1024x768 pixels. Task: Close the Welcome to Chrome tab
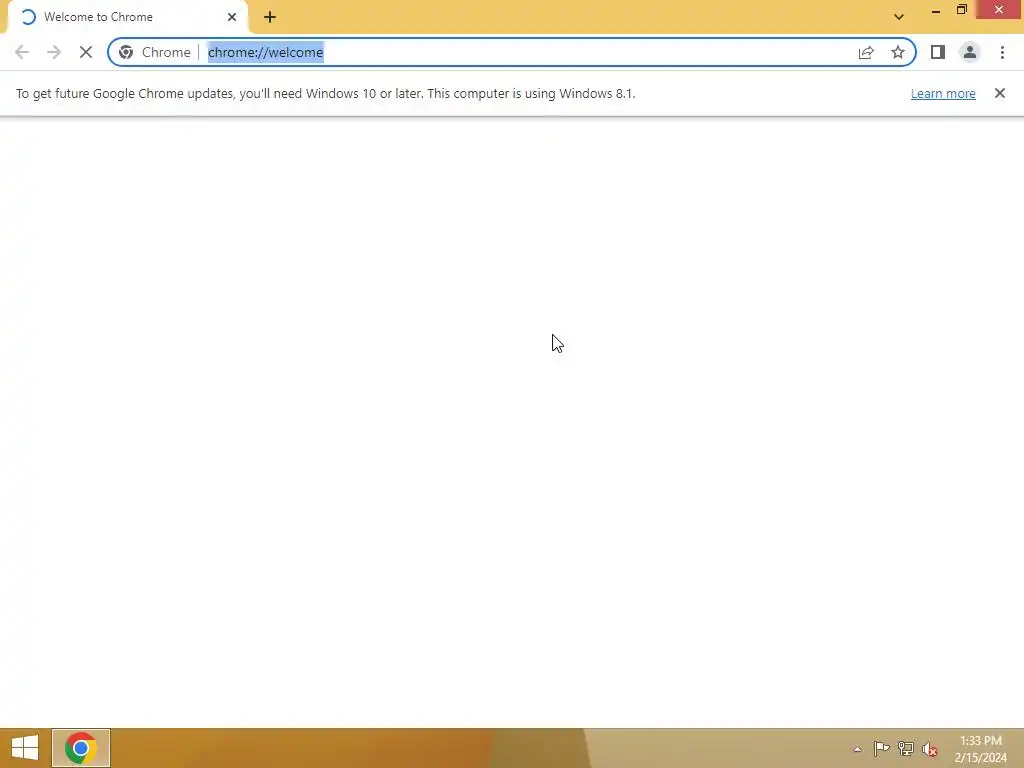pyautogui.click(x=232, y=17)
